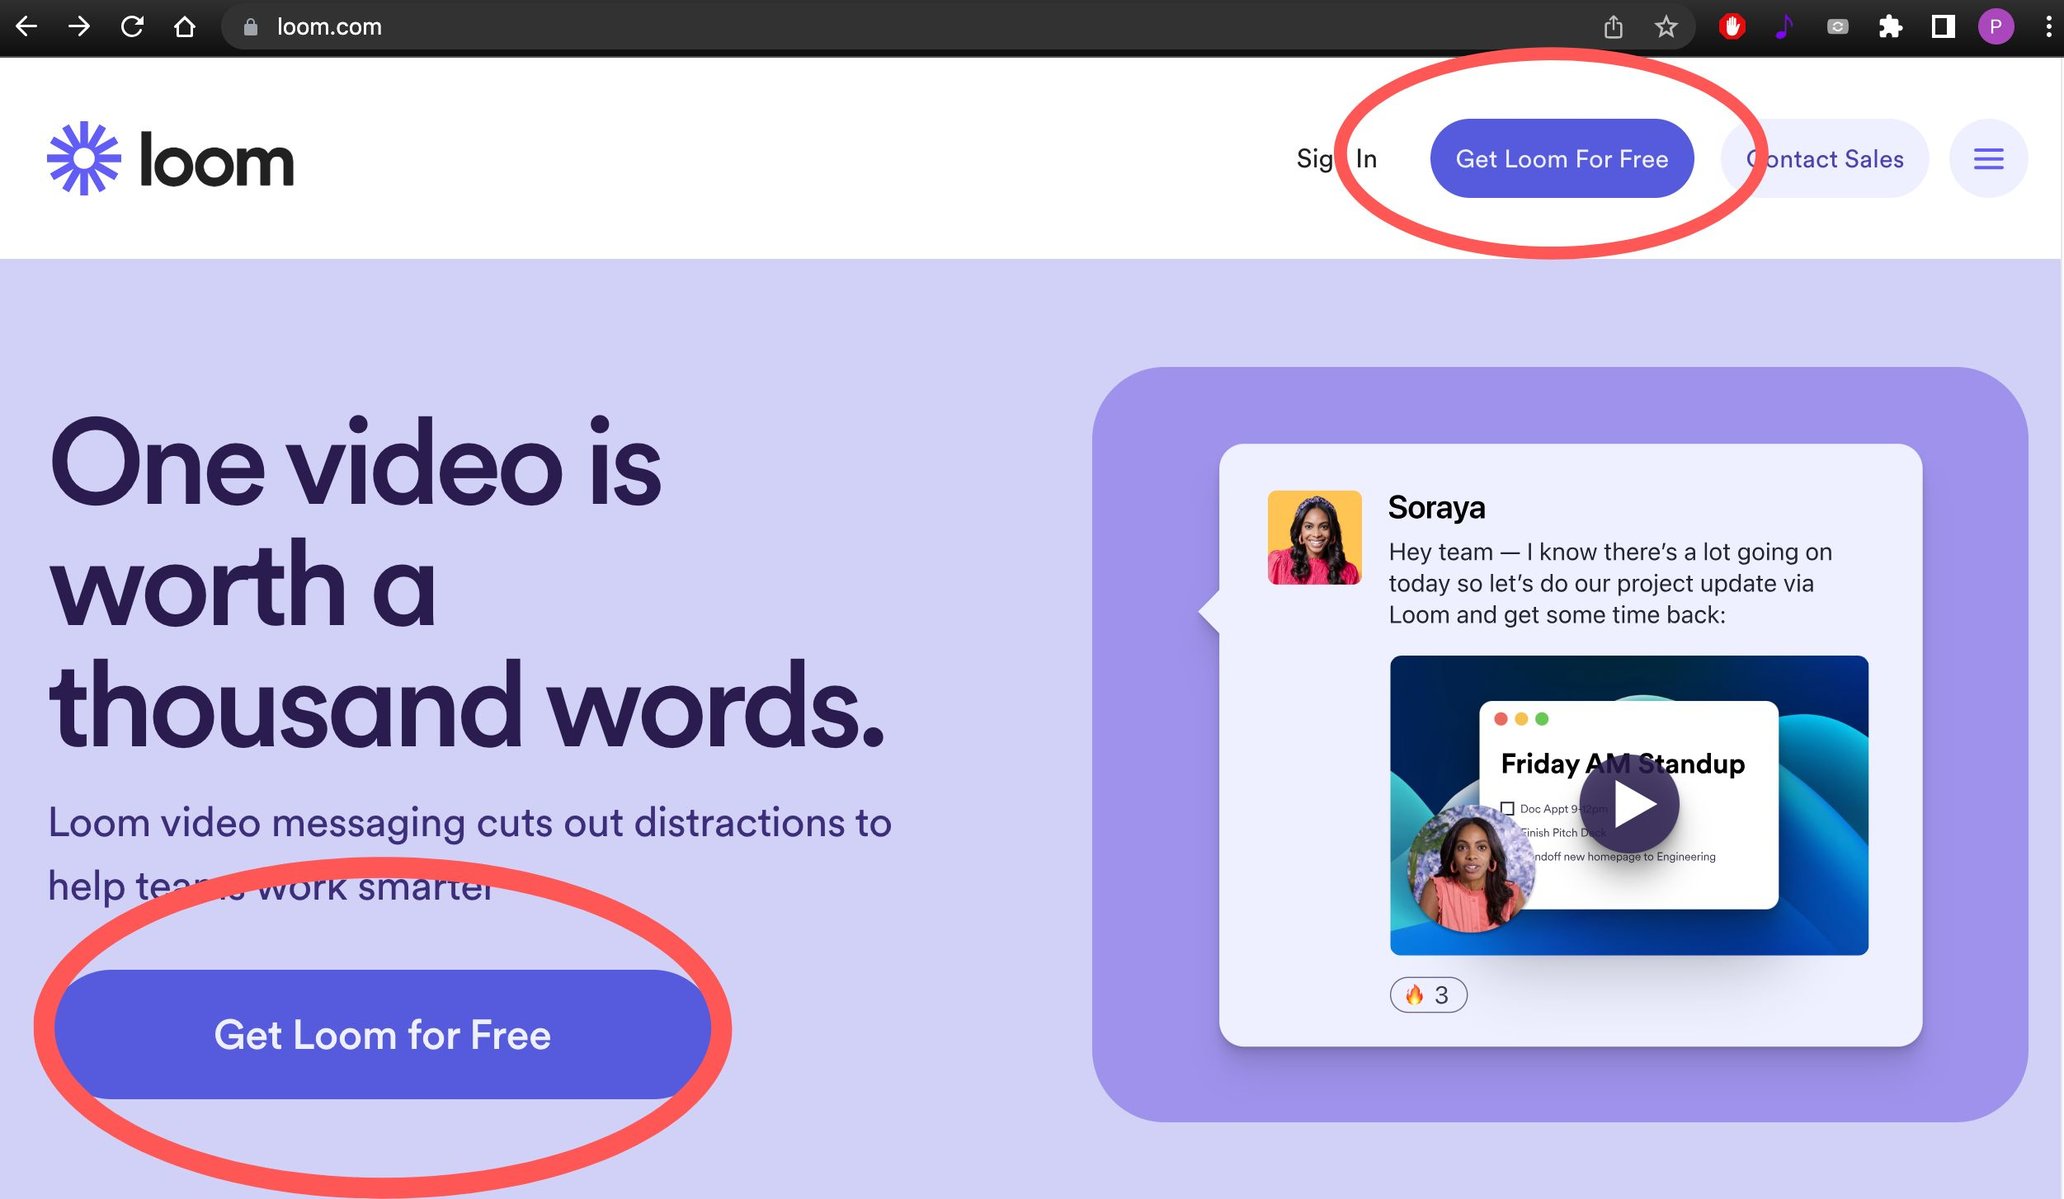Open the Extensions puzzle icon
Screen dimensions: 2064x1199
(x=1889, y=27)
